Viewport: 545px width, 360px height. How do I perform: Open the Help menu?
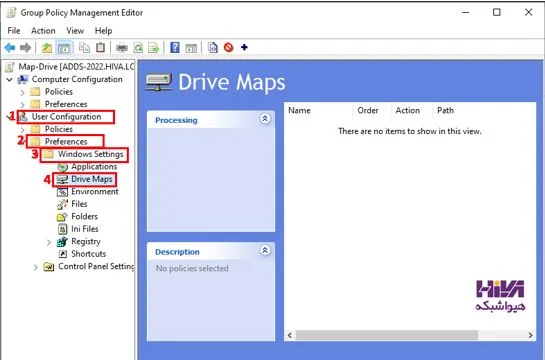point(104,31)
